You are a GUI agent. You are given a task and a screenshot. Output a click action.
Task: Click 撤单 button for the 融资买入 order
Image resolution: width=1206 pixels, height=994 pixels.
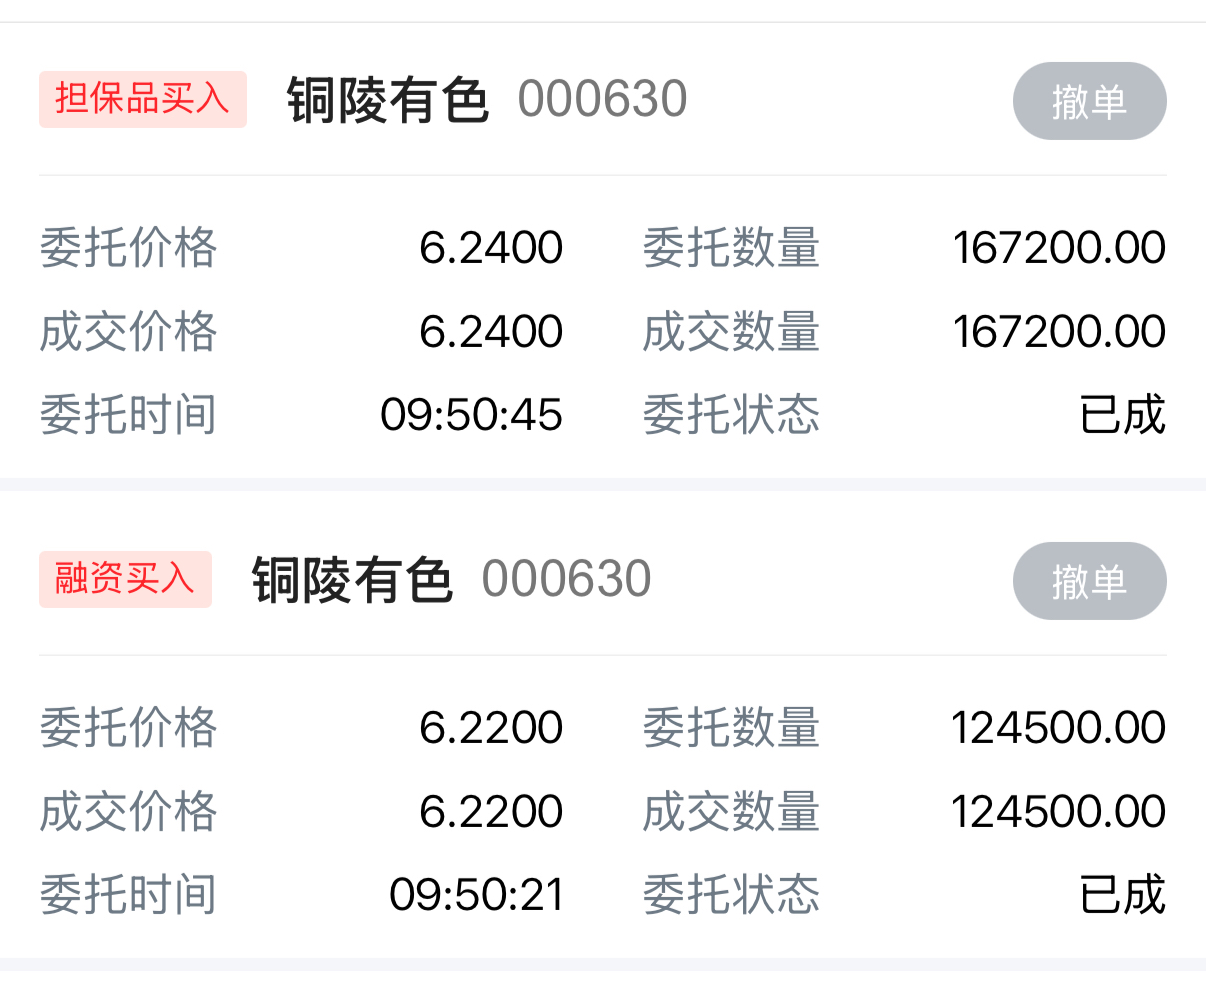click(x=1089, y=581)
